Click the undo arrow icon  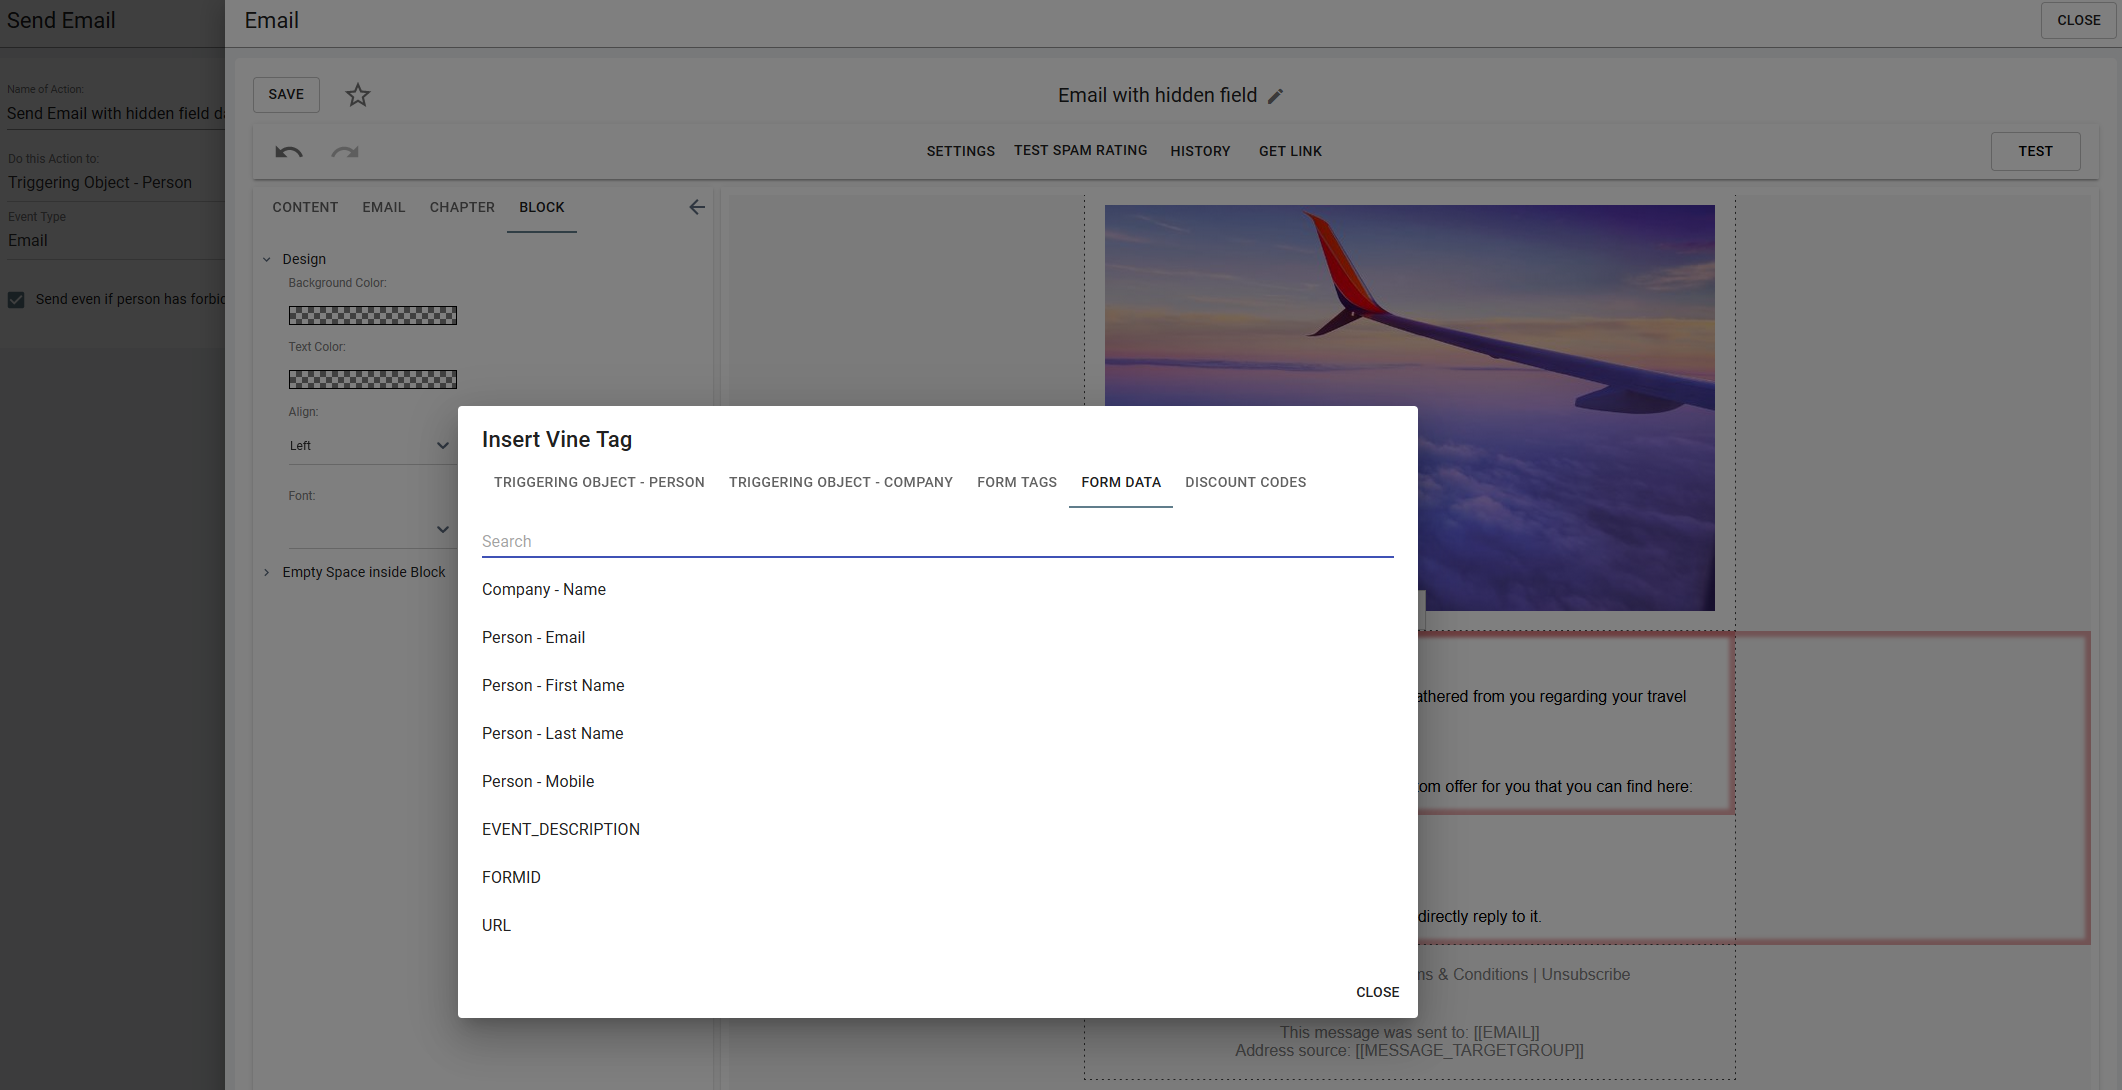click(289, 152)
